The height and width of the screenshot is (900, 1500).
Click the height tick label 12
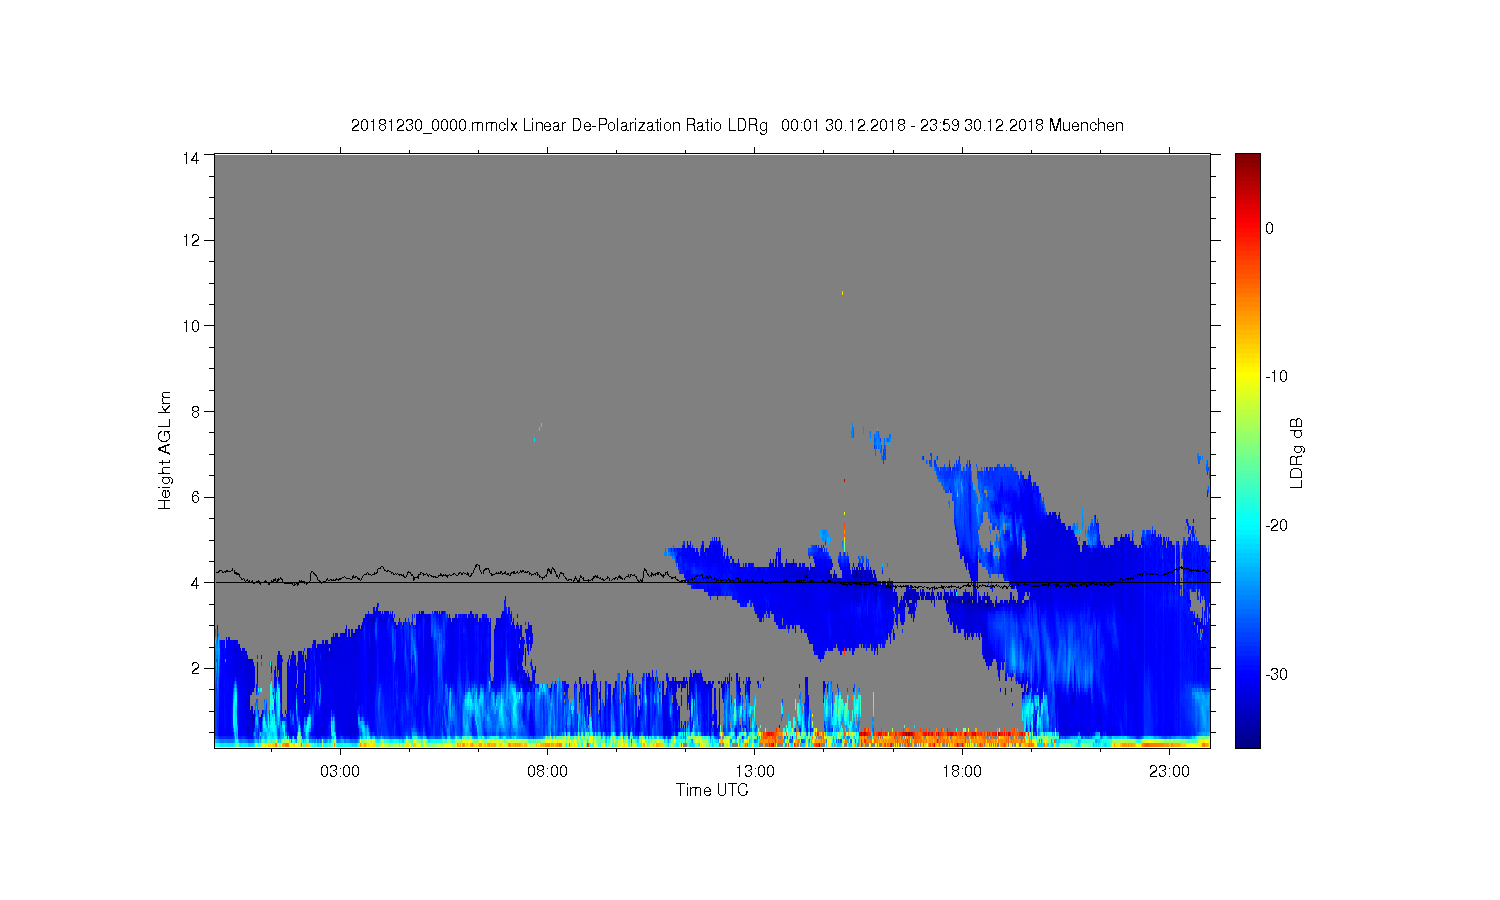pyautogui.click(x=191, y=240)
